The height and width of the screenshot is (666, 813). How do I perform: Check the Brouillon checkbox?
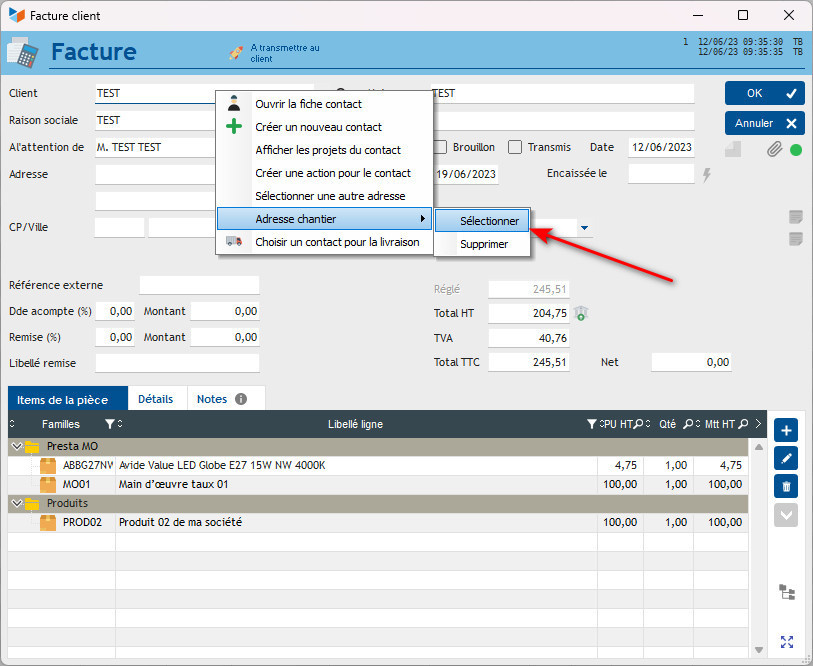441,147
